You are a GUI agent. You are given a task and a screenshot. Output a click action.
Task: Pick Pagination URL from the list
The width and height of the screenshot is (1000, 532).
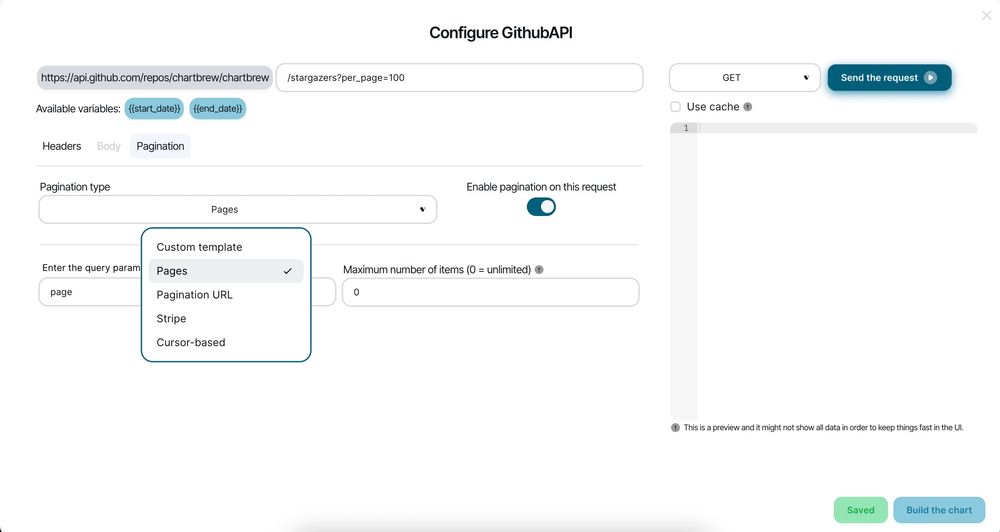(194, 295)
